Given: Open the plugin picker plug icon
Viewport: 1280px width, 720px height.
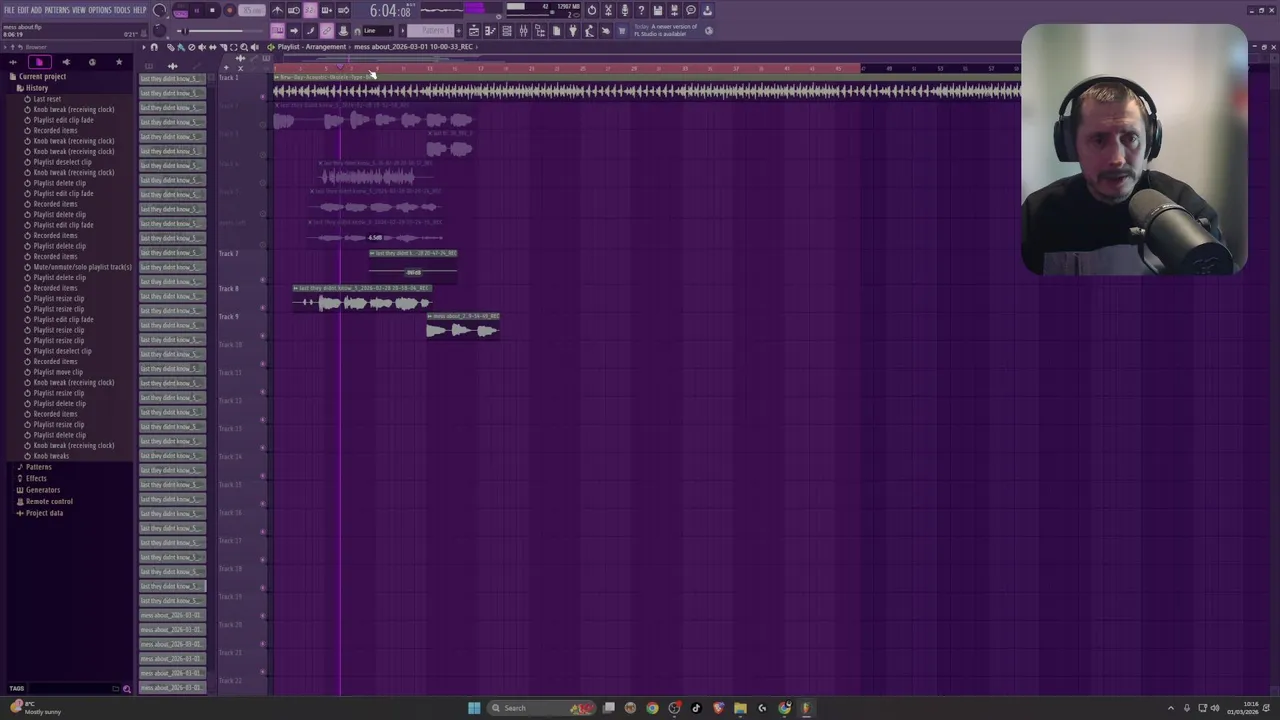Looking at the screenshot, I should pos(573,31).
